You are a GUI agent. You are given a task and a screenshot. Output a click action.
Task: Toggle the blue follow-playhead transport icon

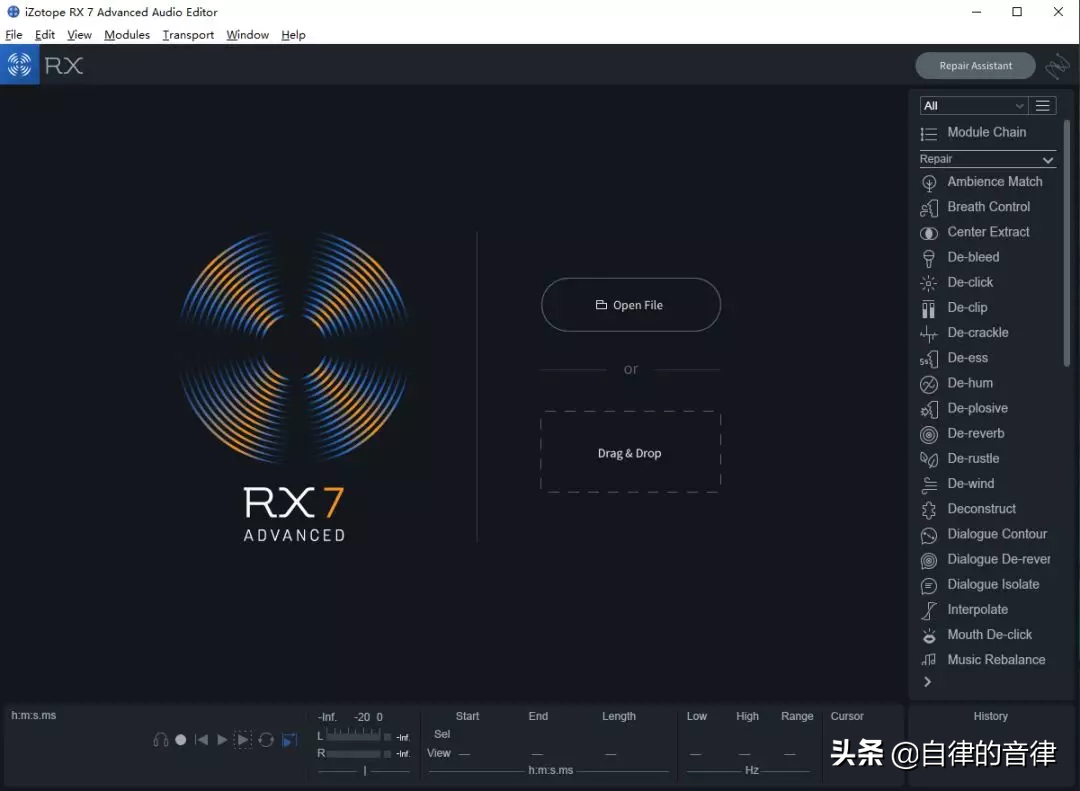coord(290,739)
